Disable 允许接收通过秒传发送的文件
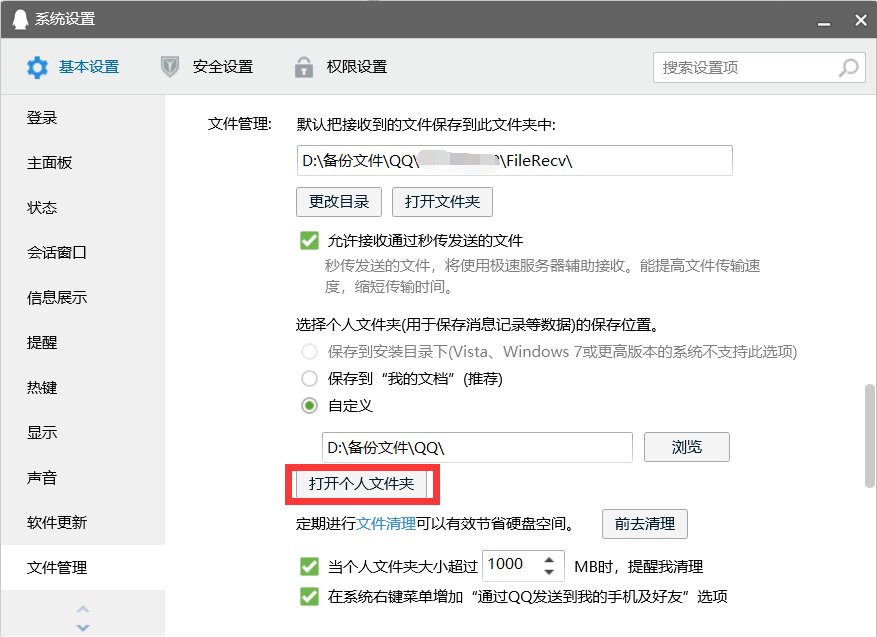Screen dimensions: 877x637 click(x=310, y=240)
